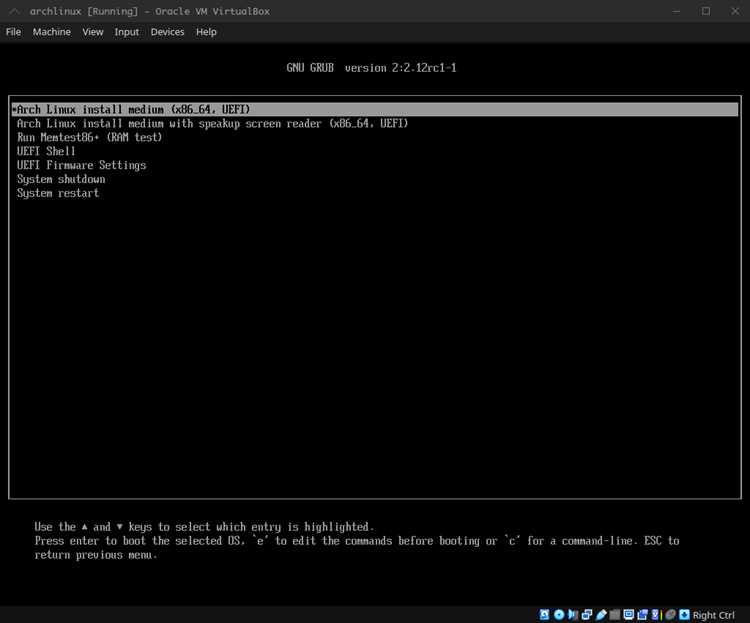Screen dimensions: 750x623
Task: Open the USB devices indicator icon
Action: pos(601,614)
